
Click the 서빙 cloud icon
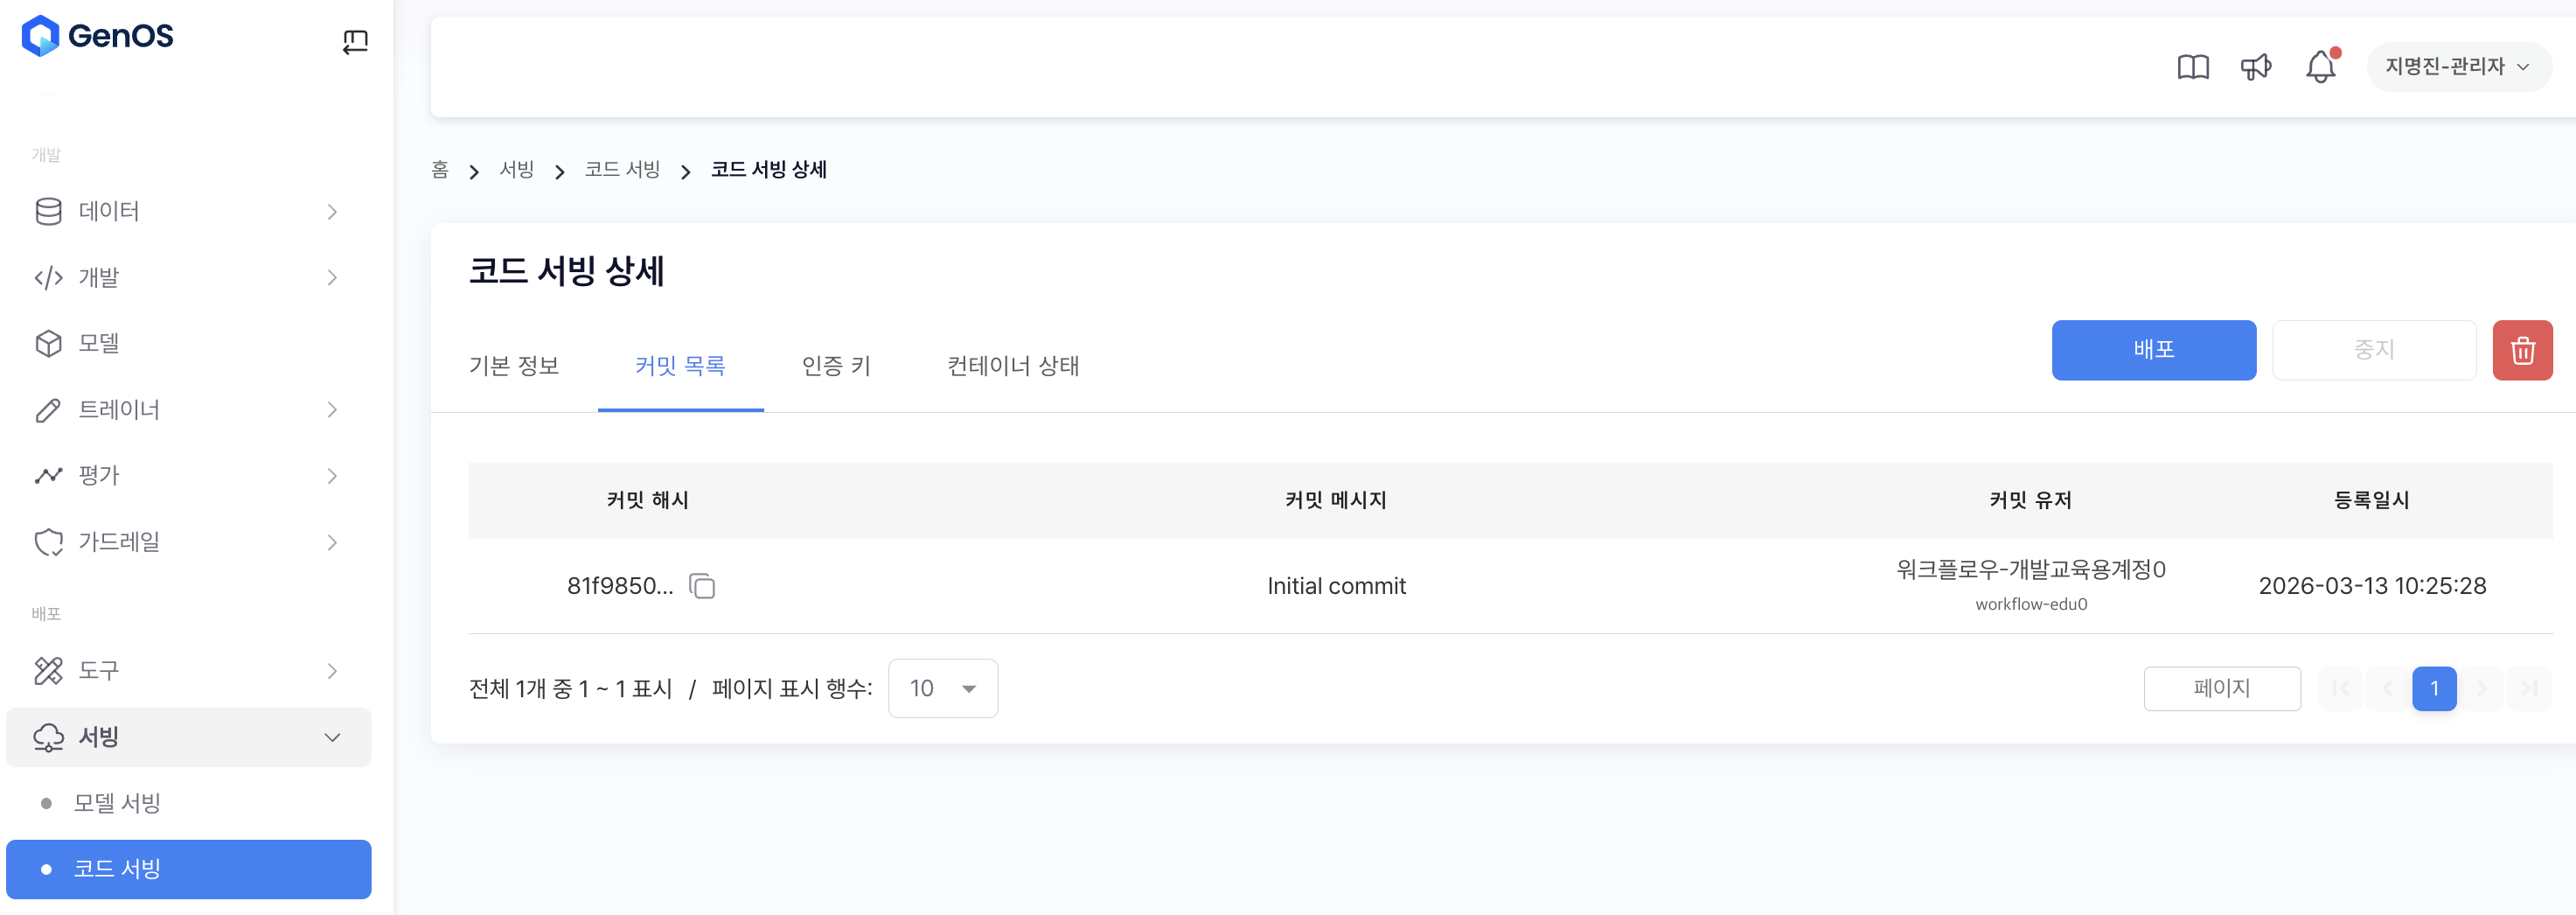[48, 737]
